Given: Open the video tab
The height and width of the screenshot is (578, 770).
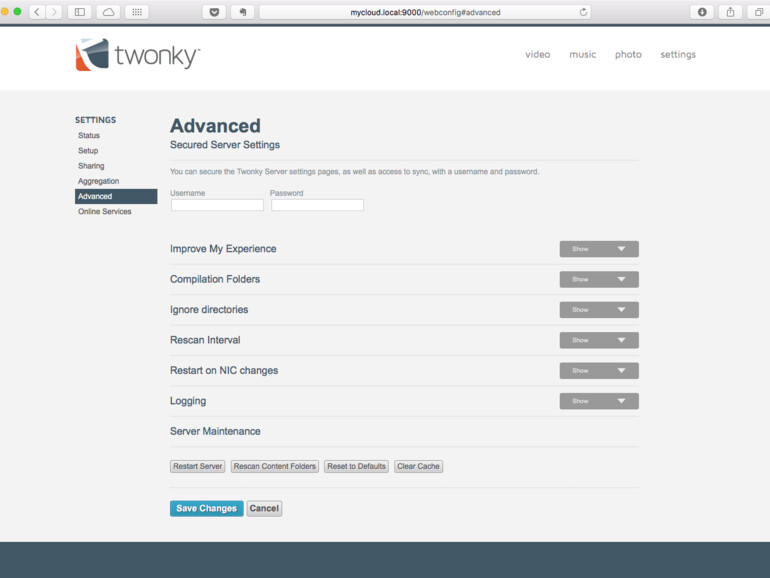Looking at the screenshot, I should (x=538, y=55).
